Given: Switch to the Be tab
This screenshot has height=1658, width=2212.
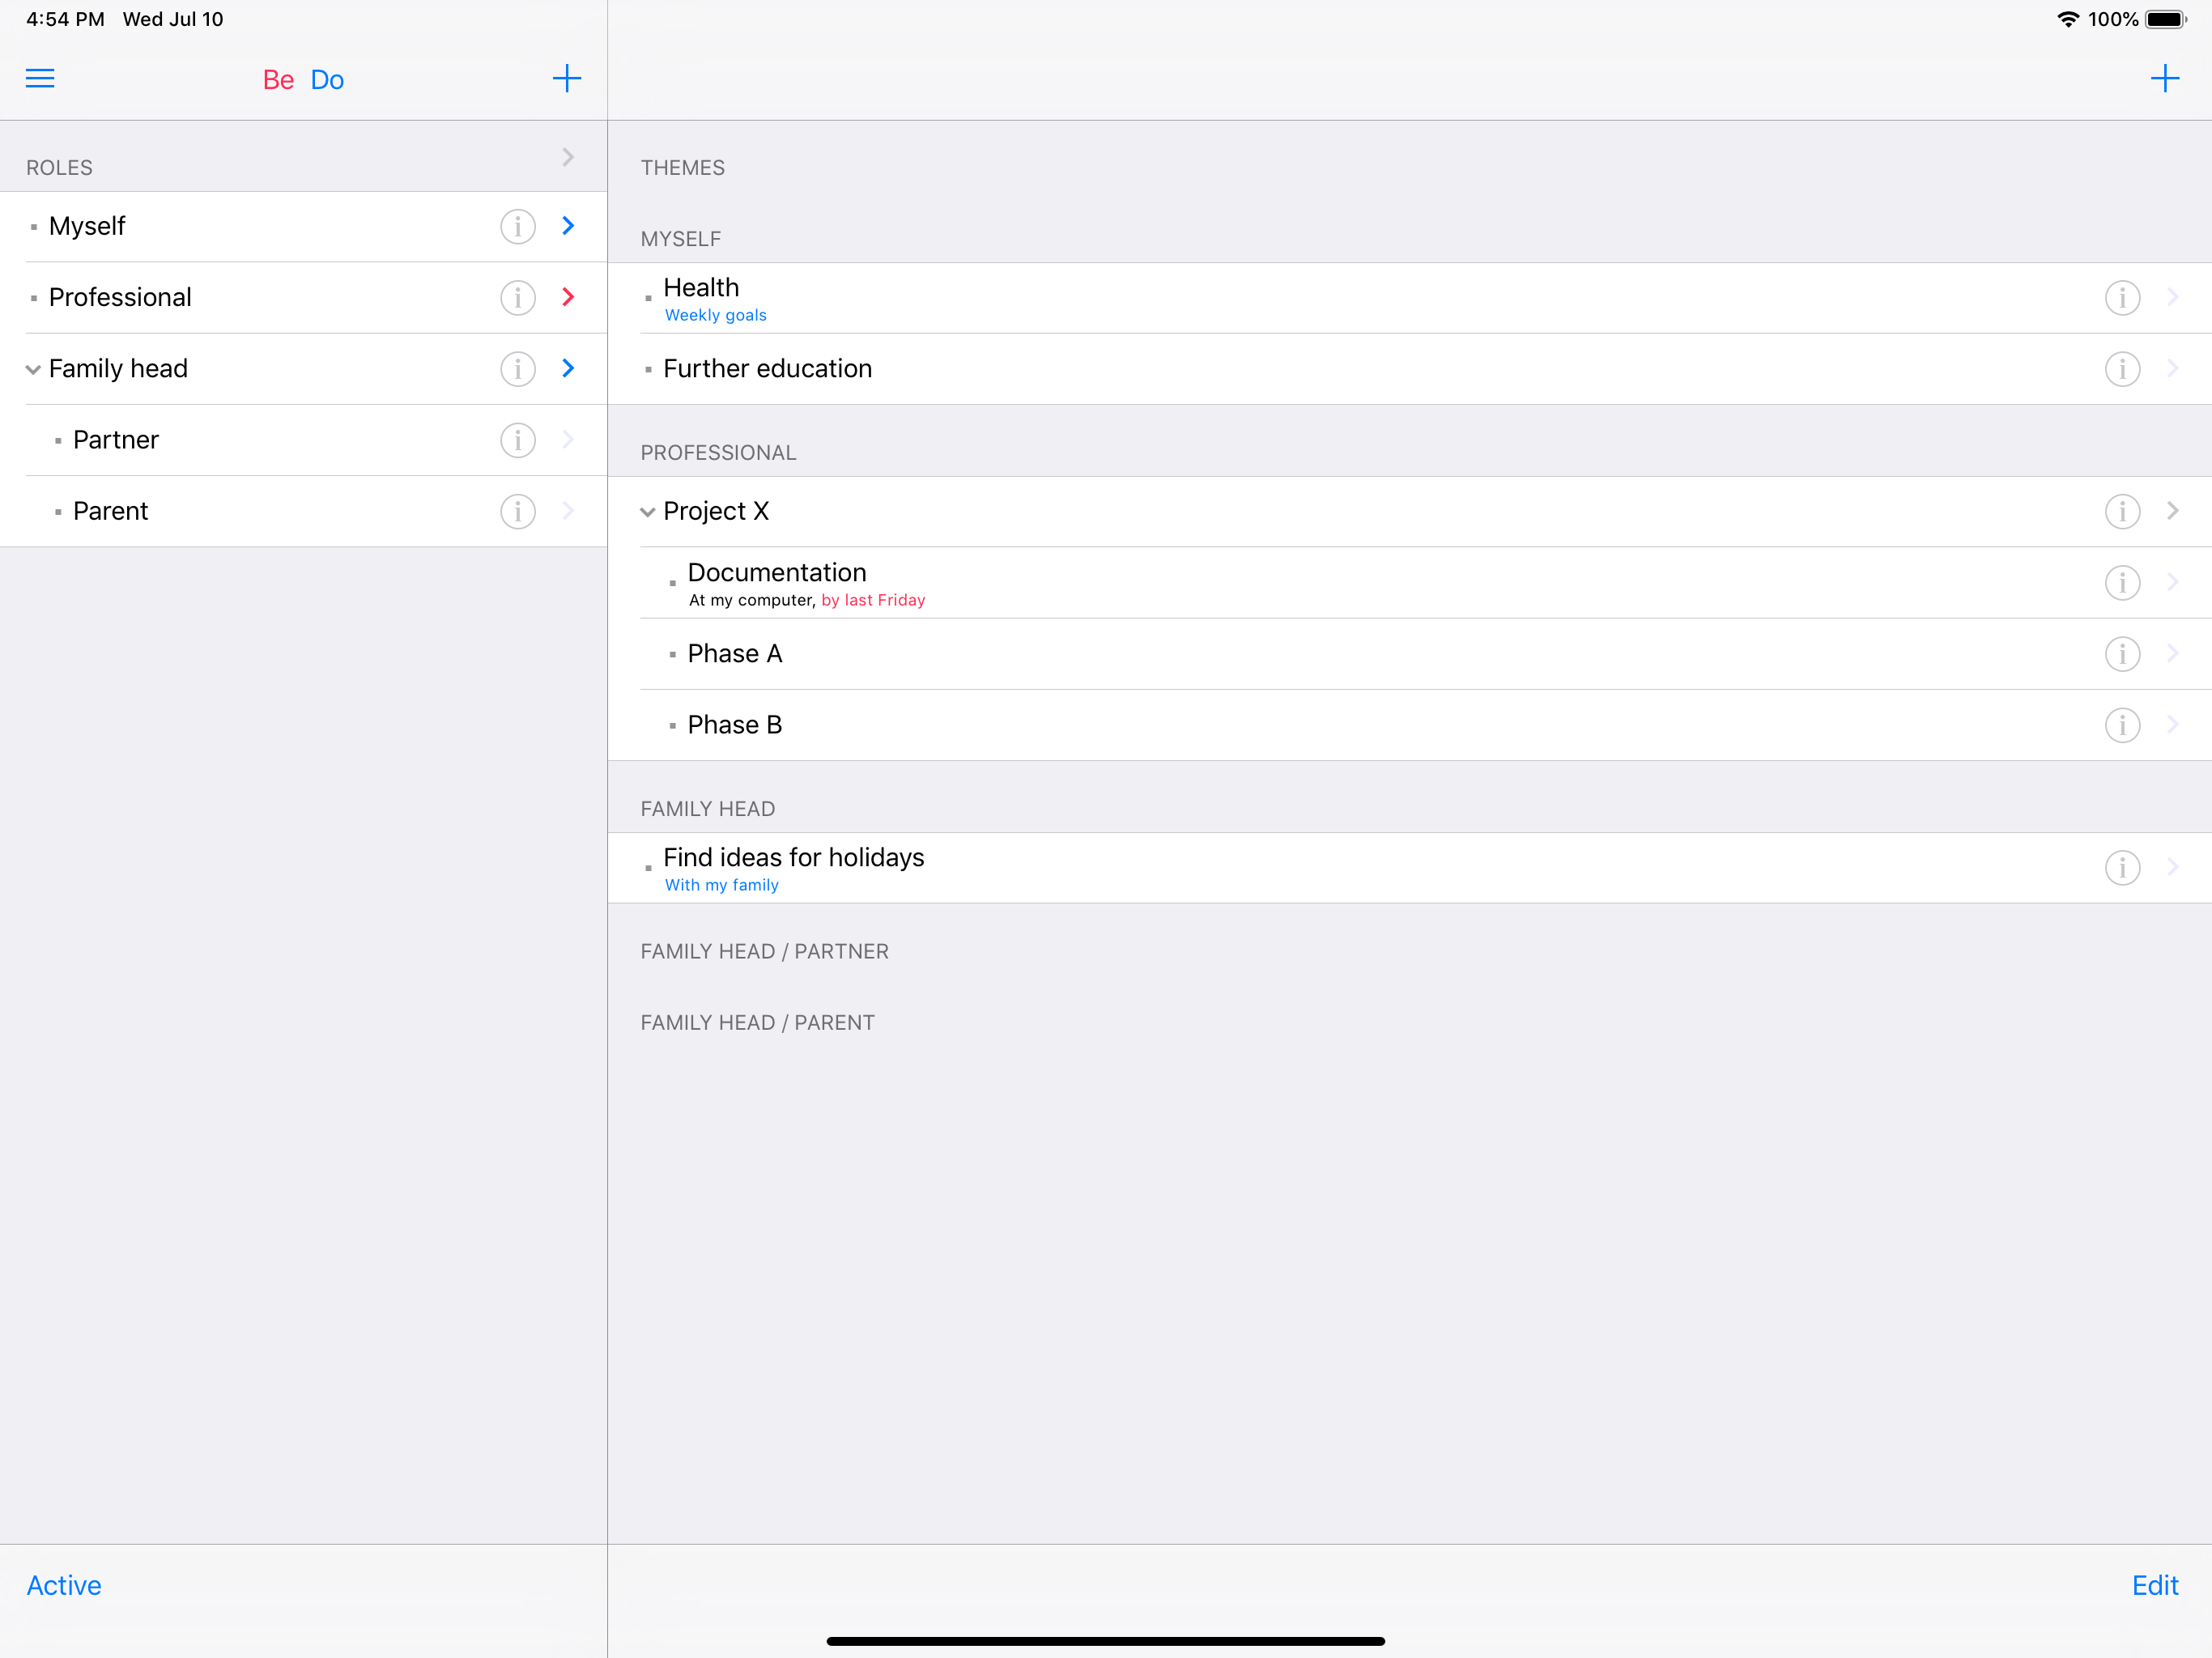Looking at the screenshot, I should (x=278, y=80).
